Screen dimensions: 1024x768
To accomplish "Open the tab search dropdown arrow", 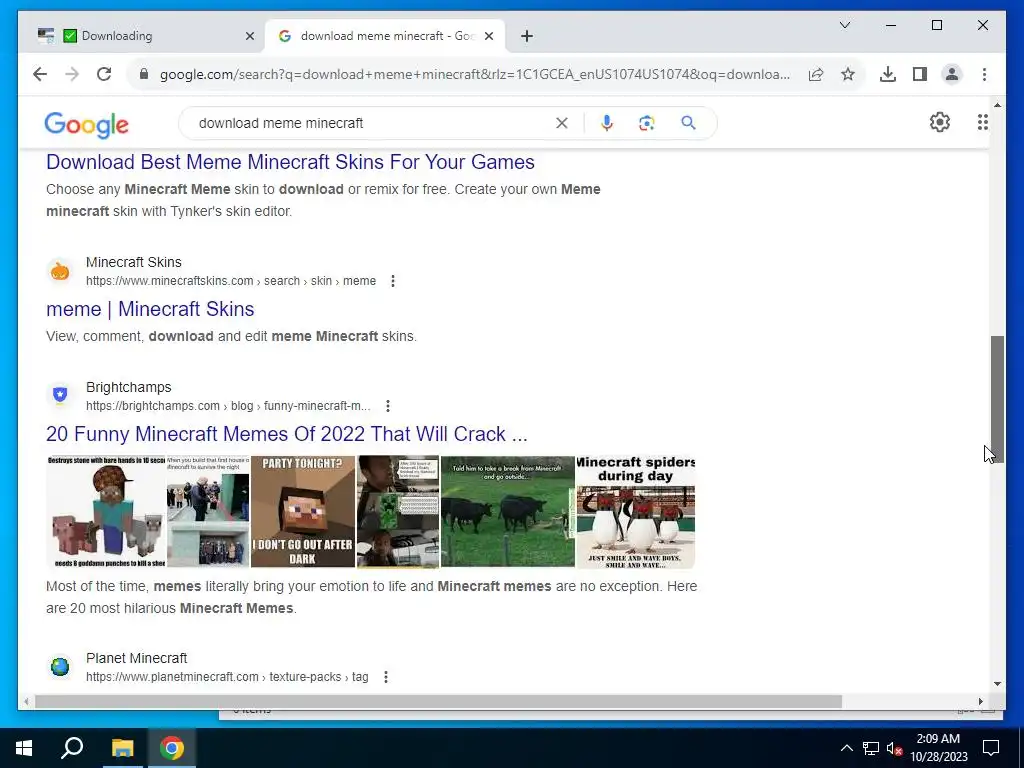I will pyautogui.click(x=844, y=25).
